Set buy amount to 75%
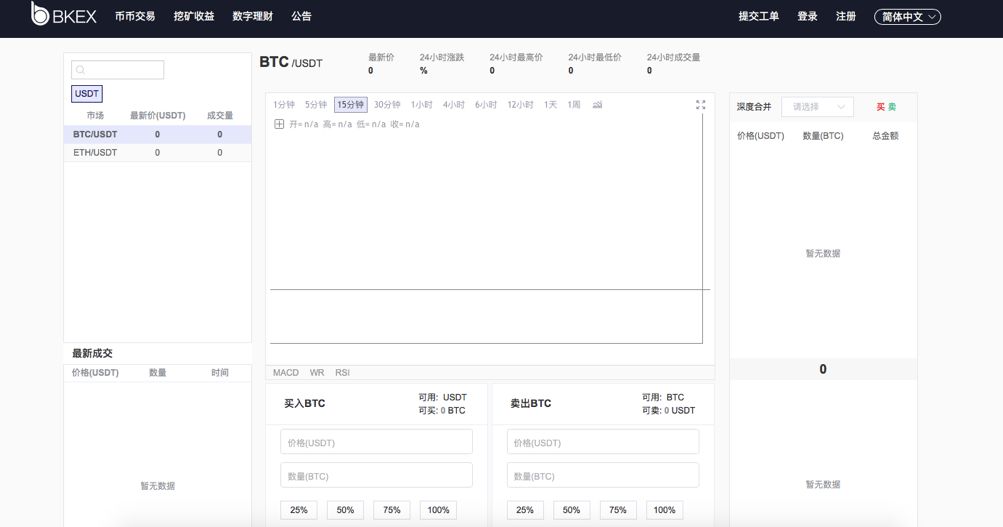 pyautogui.click(x=391, y=510)
